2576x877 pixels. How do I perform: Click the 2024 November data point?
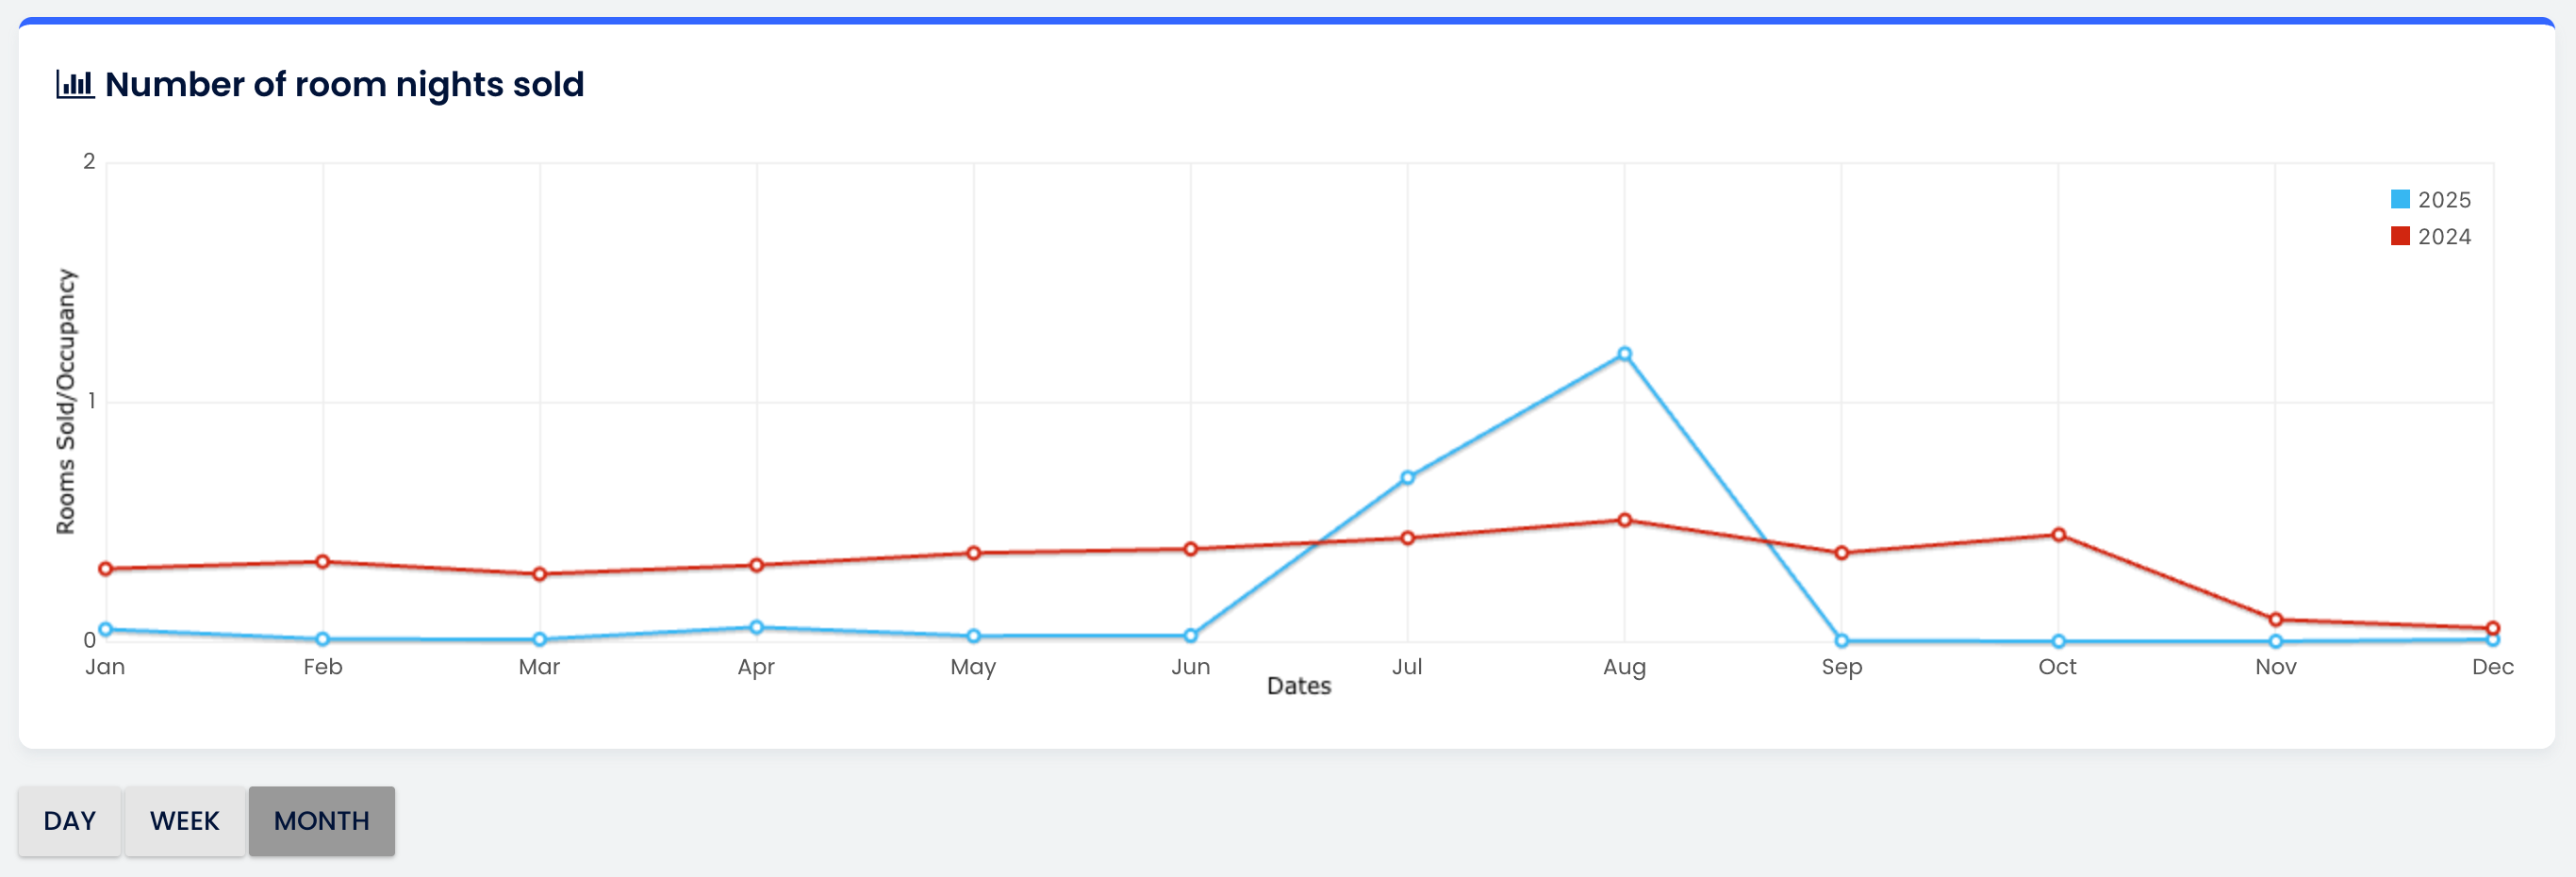[x=2275, y=620]
